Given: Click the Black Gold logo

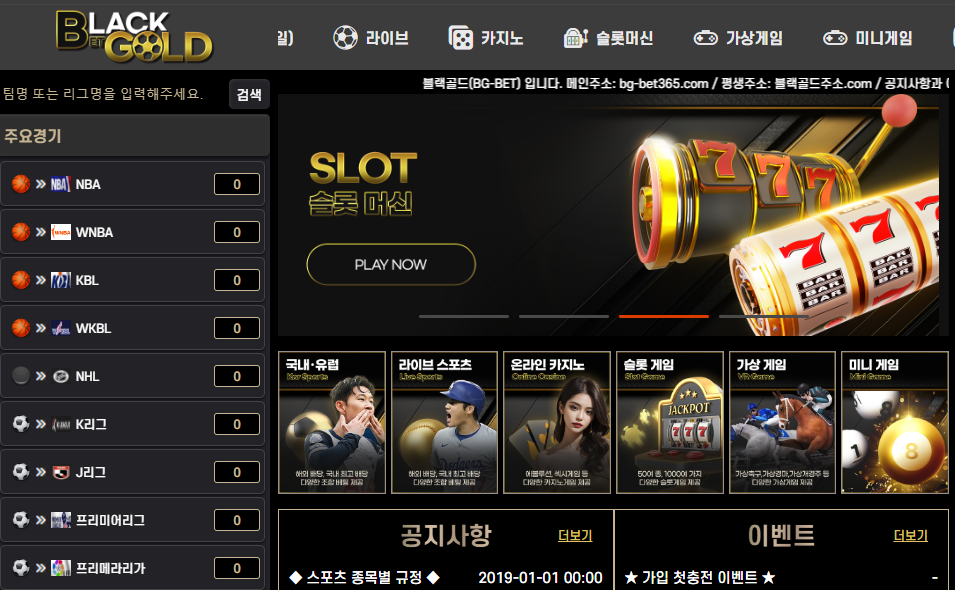Looking at the screenshot, I should 134,37.
